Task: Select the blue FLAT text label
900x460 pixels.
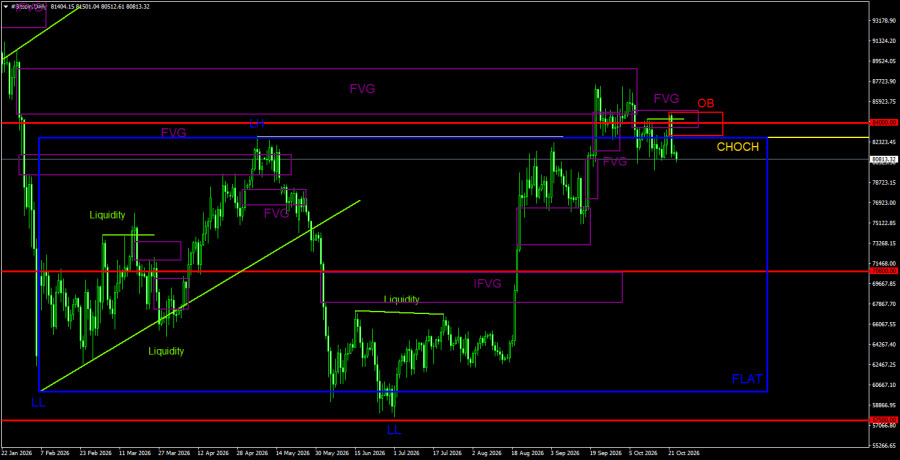Action: point(747,379)
